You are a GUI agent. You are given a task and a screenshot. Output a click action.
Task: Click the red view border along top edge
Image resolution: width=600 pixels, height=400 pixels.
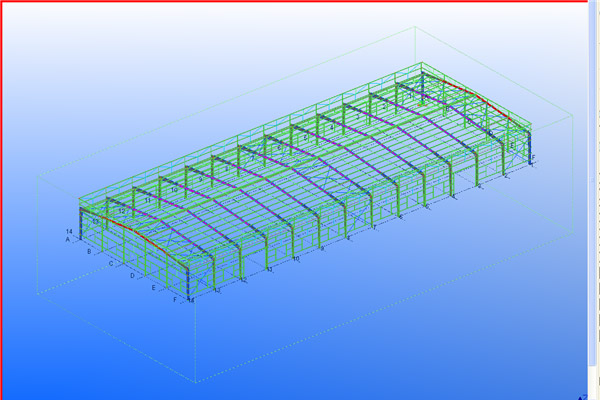[300, 2]
